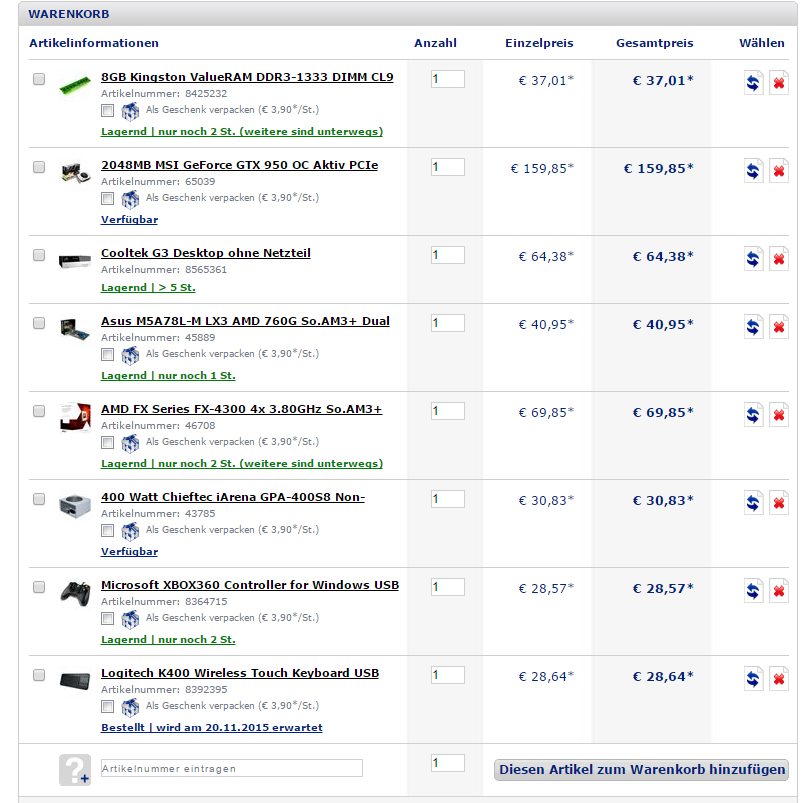
Task: Click 'Diesen Artikel zum Warenkorb hinzufügen' button
Action: [x=641, y=770]
